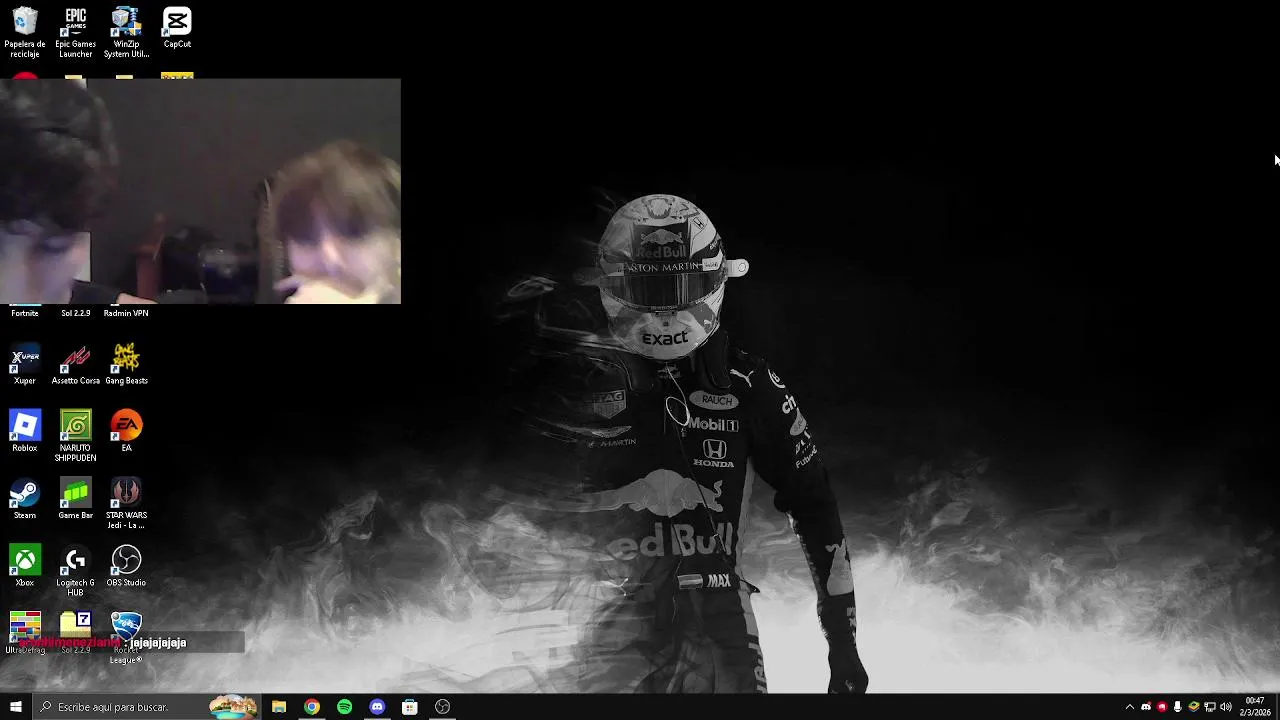Open OBS Studio desktop shortcut
Image resolution: width=1280 pixels, height=720 pixels.
126,567
